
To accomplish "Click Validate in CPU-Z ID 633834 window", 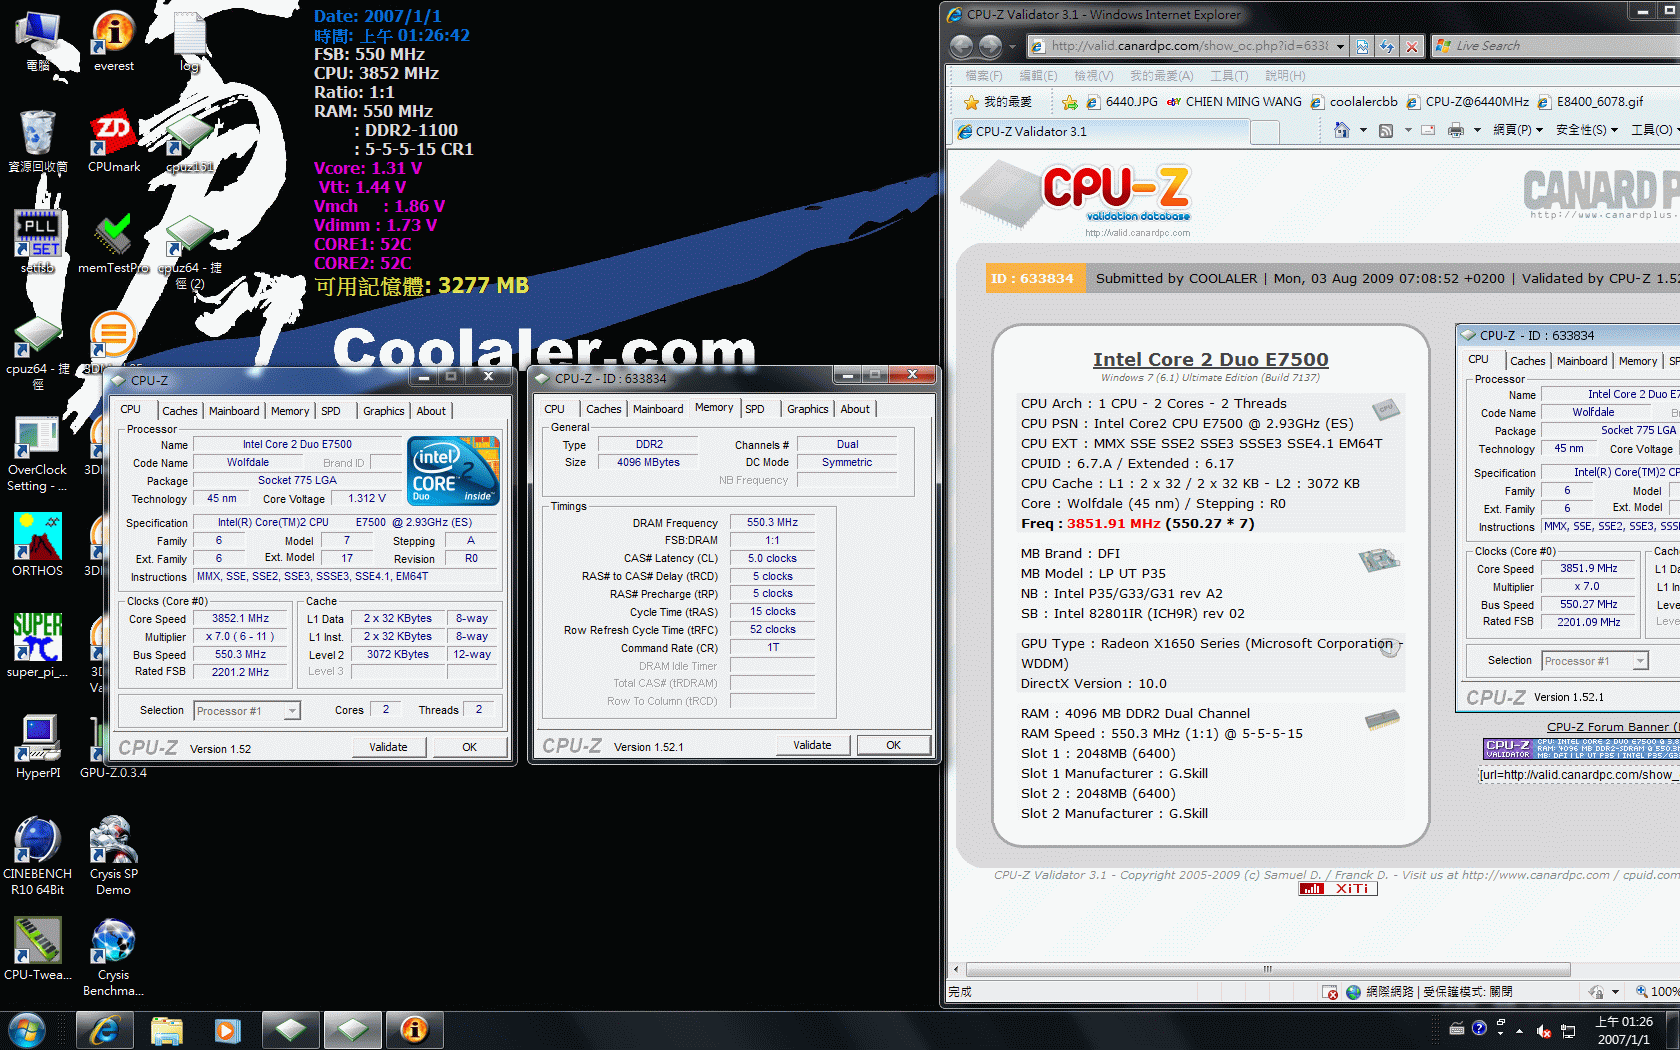I will click(x=812, y=745).
